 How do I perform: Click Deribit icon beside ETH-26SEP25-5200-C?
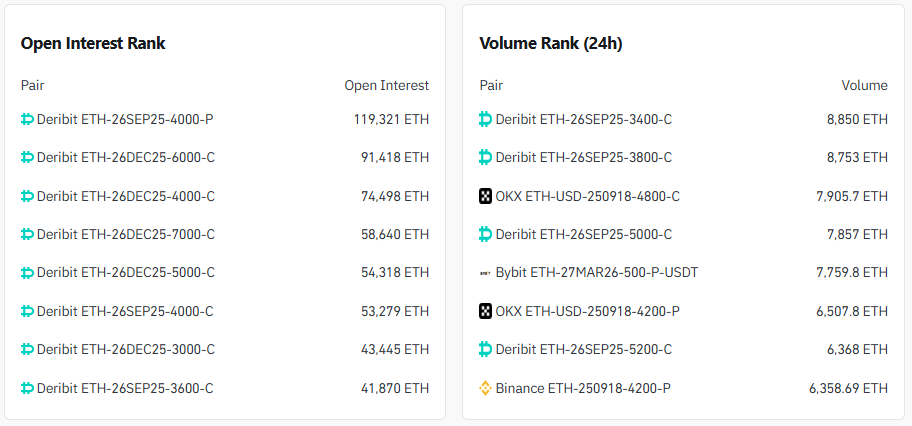click(485, 349)
